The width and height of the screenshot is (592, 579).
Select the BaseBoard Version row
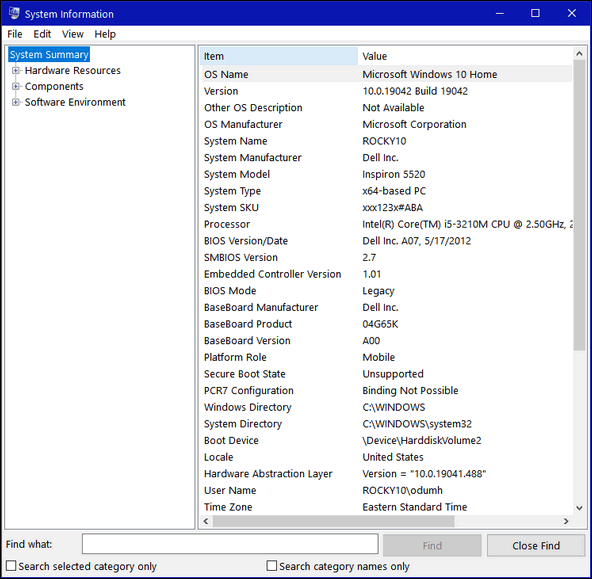point(386,340)
